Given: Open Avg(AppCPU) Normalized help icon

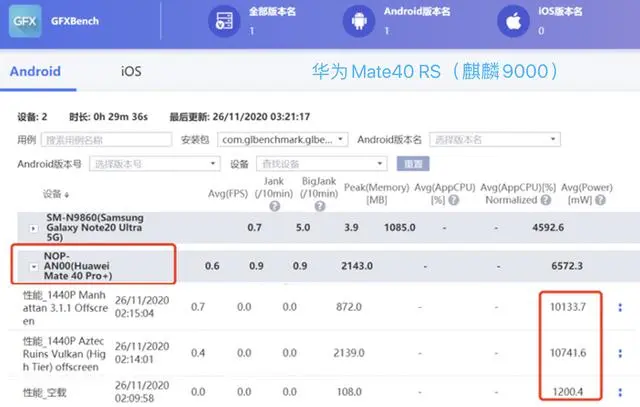Looking at the screenshot, I should tap(546, 200).
